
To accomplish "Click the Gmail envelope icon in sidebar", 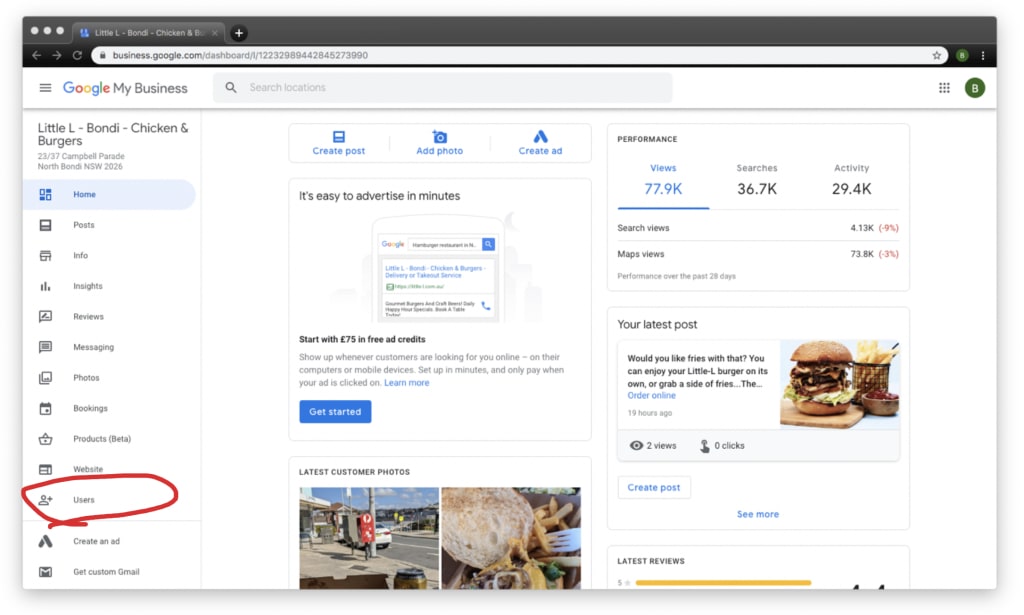I will [x=45, y=572].
